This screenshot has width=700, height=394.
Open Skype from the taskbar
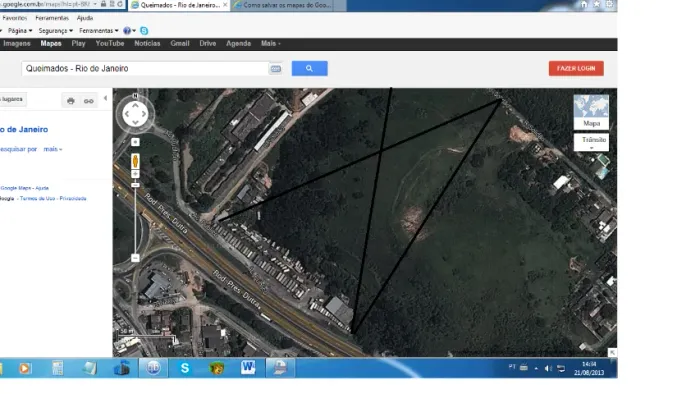pyautogui.click(x=185, y=368)
